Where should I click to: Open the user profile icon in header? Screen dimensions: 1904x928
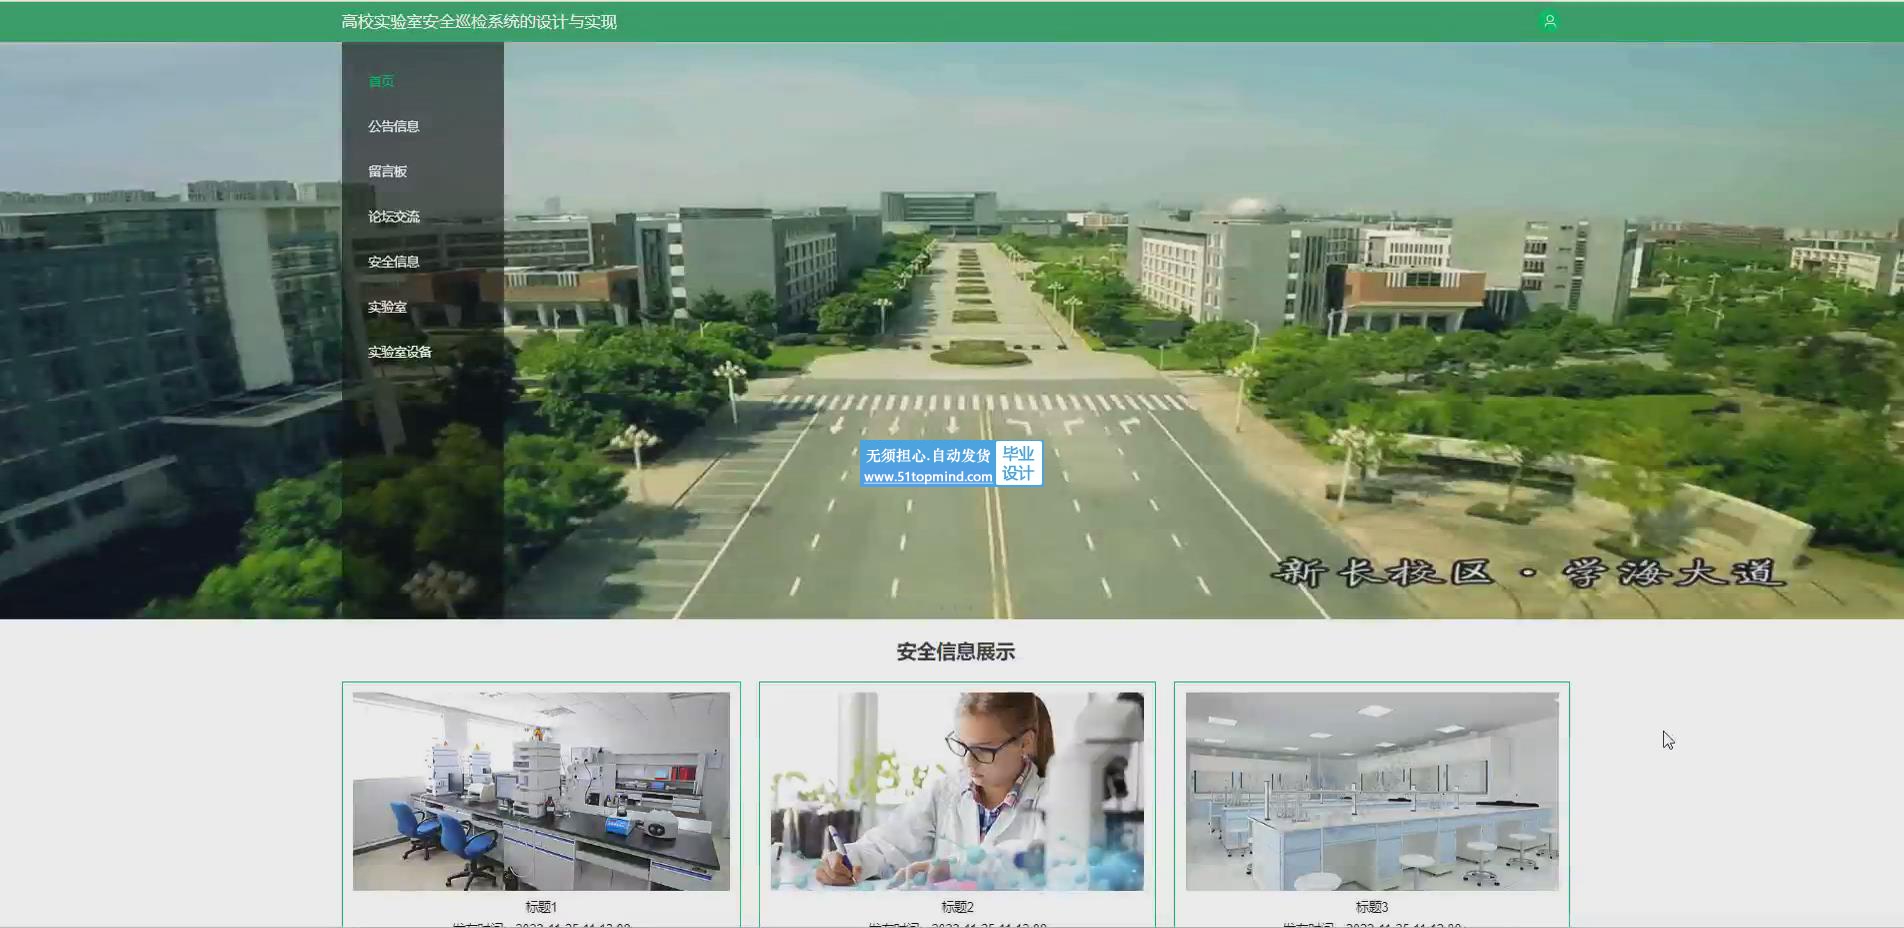pyautogui.click(x=1549, y=21)
